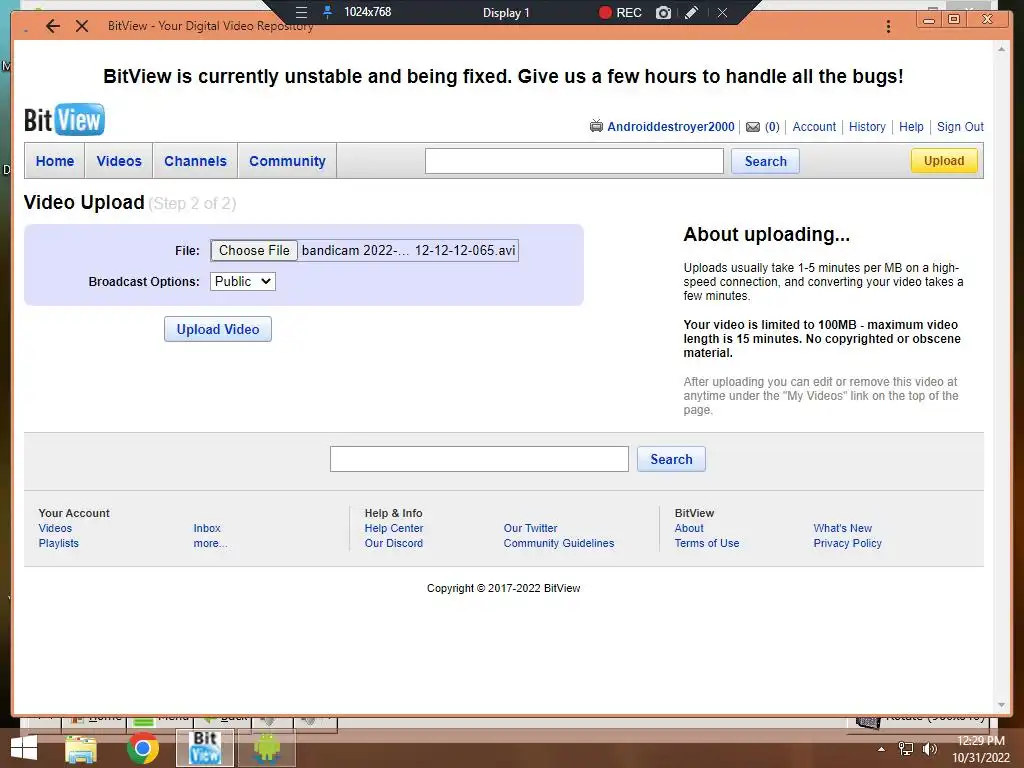Click the yellow Upload button
Image resolution: width=1024 pixels, height=768 pixels.
944,161
